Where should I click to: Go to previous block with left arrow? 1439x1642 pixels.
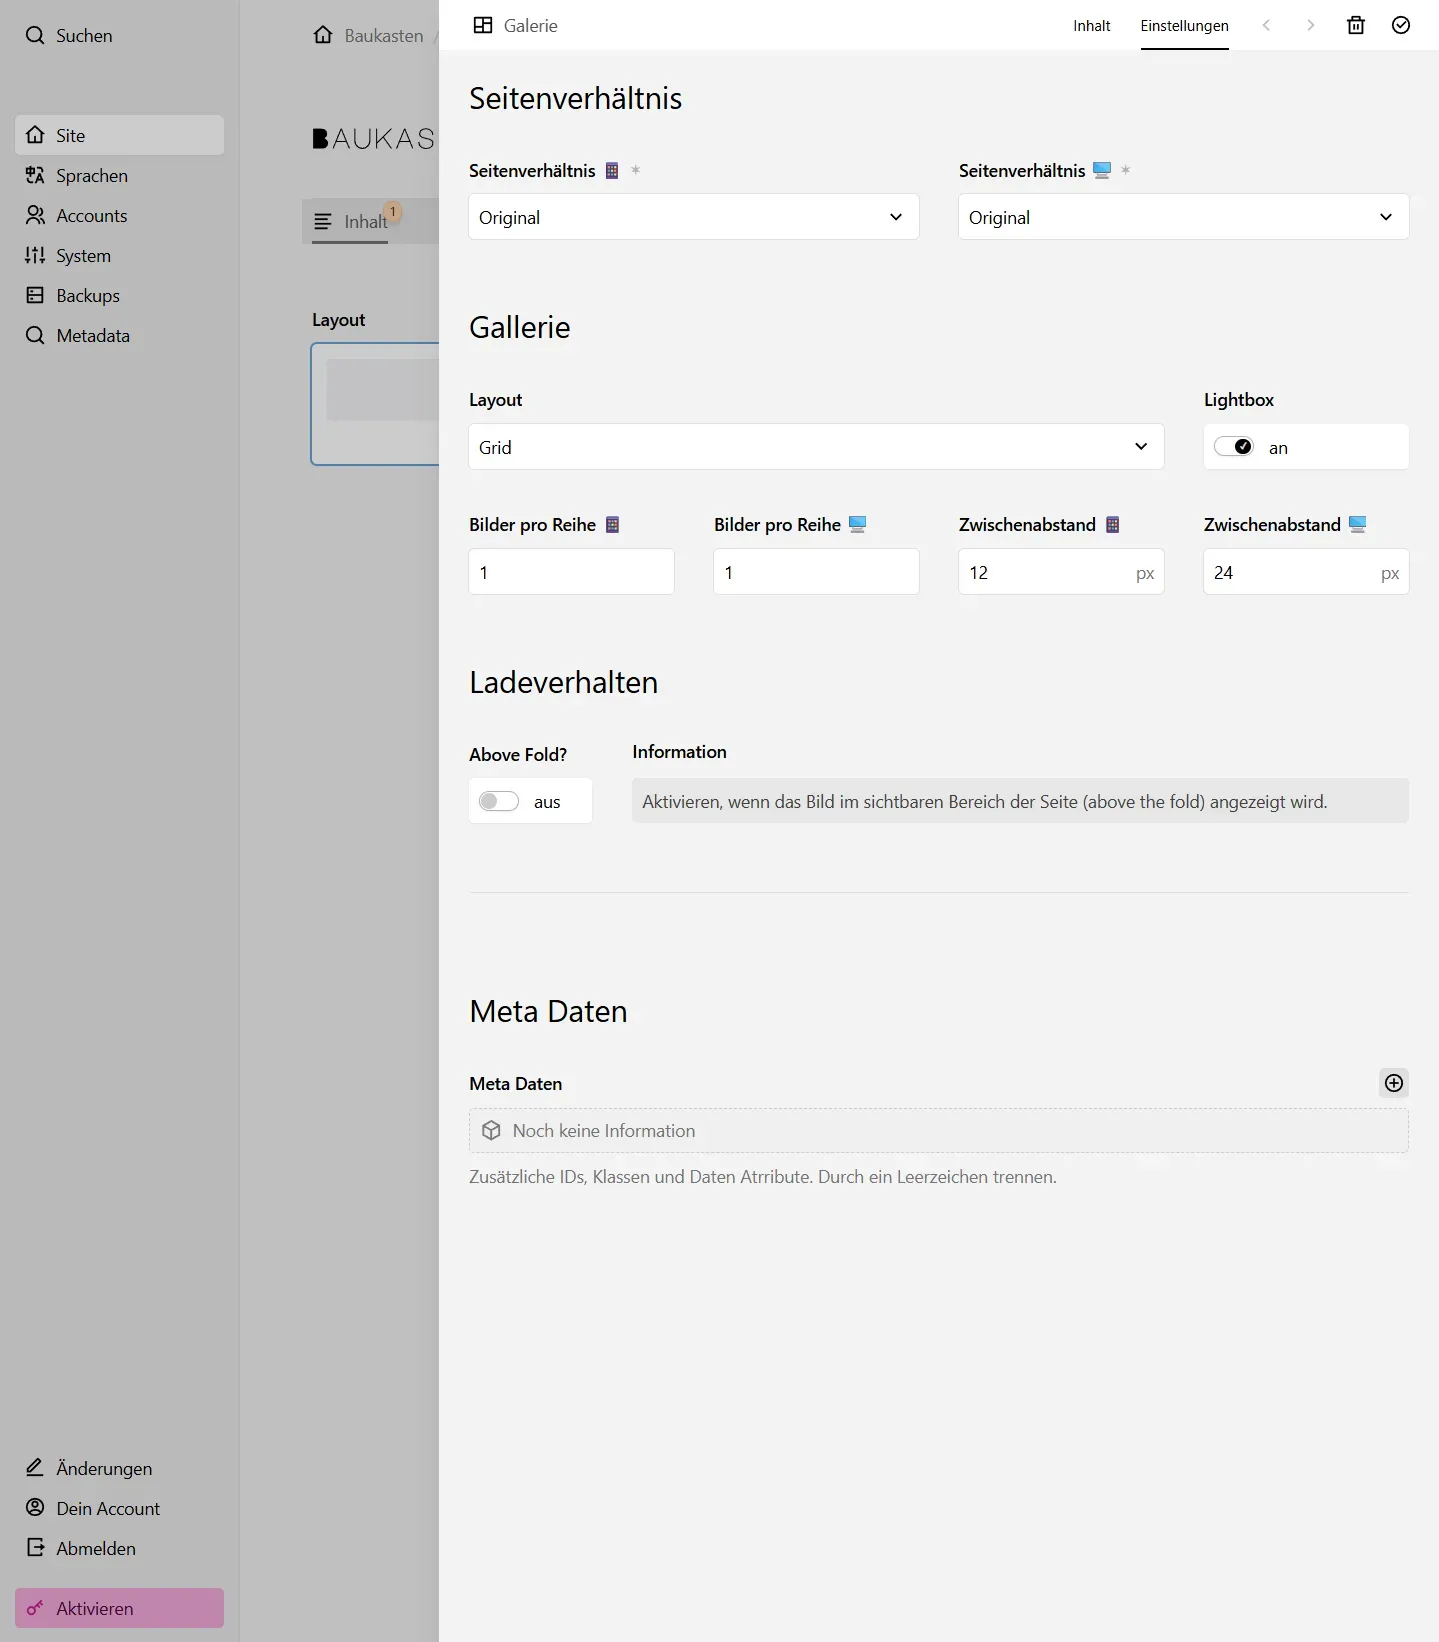click(x=1266, y=26)
